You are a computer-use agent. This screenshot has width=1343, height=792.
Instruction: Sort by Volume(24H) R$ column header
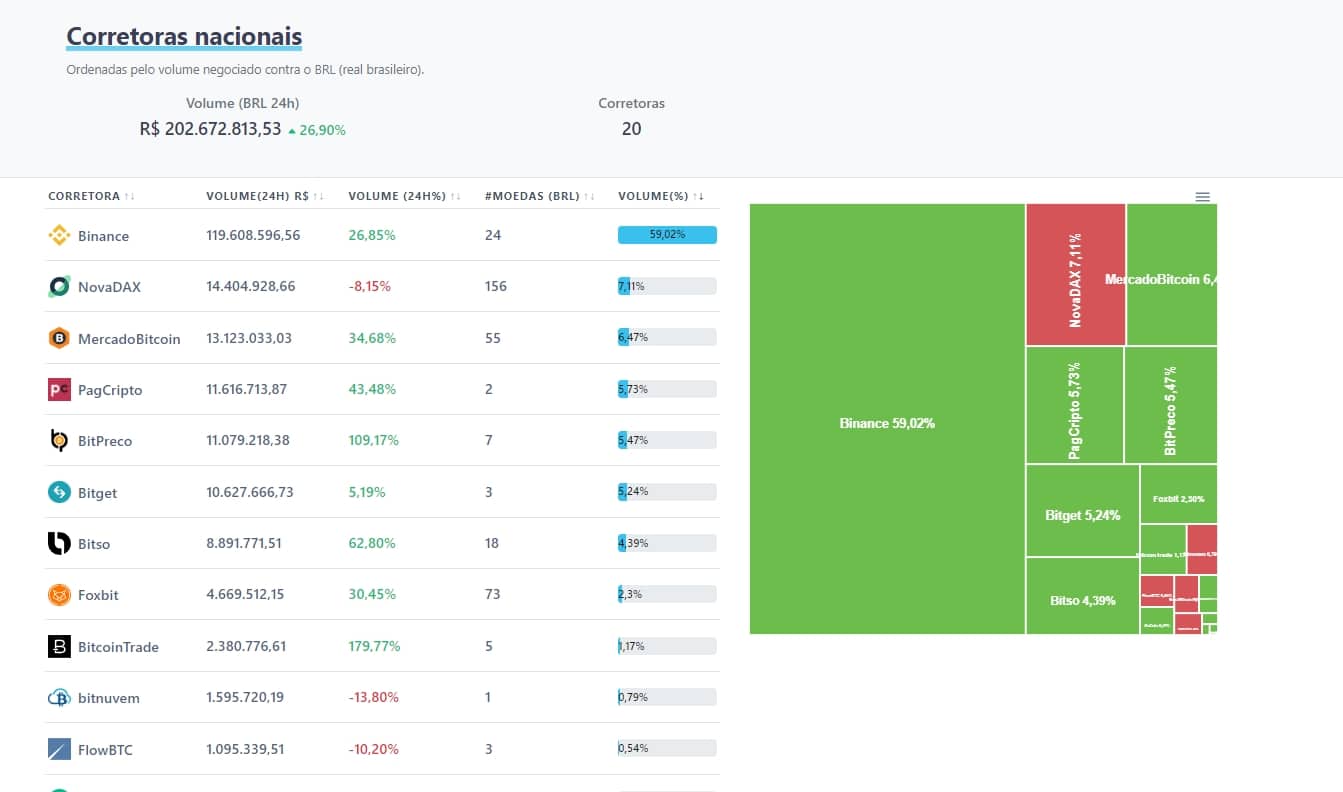coord(265,196)
